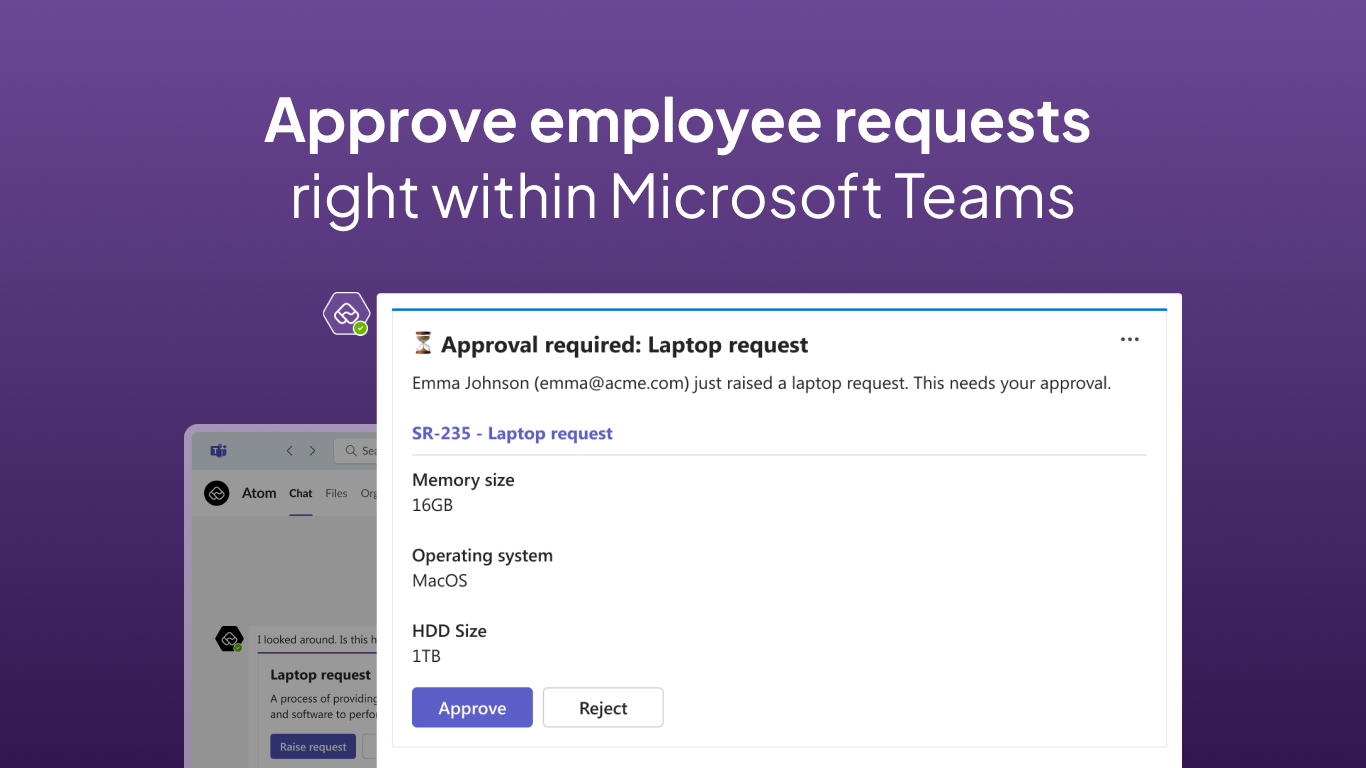Click the Laptop request heading in background chat

point(320,675)
